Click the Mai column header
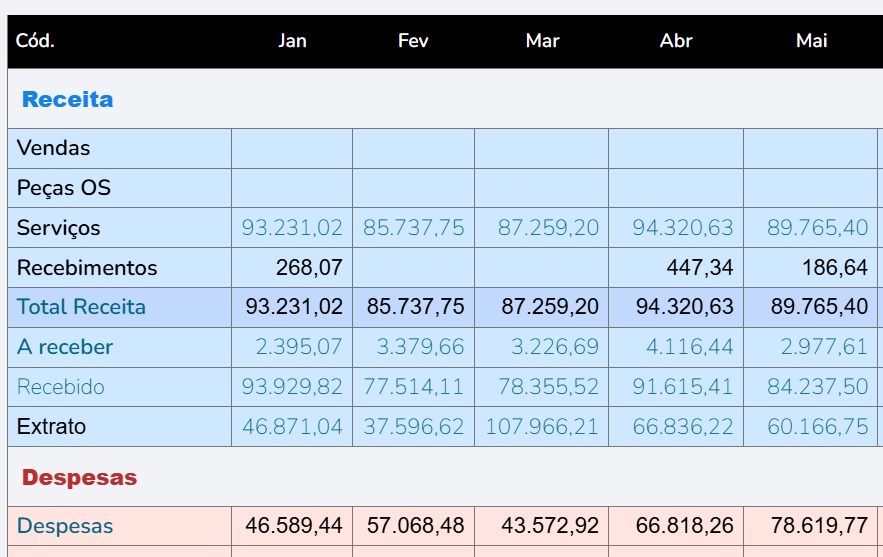 coord(811,41)
